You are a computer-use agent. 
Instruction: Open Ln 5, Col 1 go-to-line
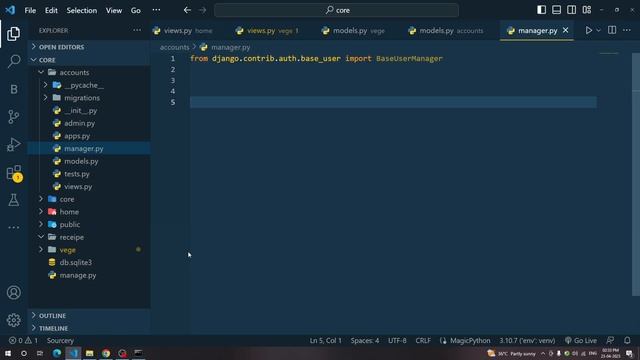coord(325,340)
